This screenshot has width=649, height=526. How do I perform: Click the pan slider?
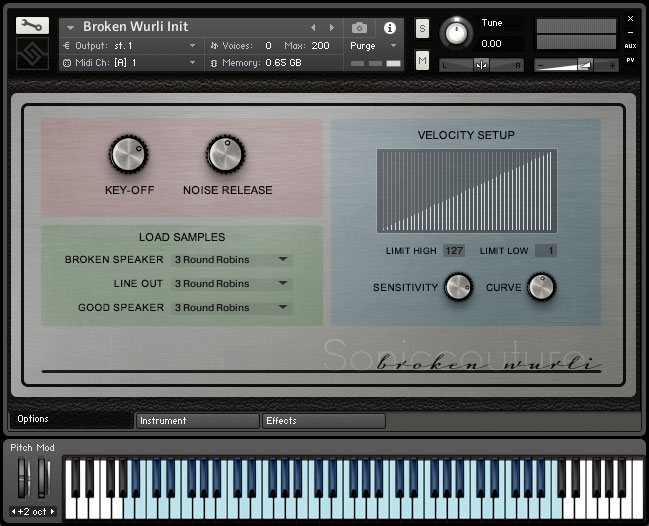[481, 65]
